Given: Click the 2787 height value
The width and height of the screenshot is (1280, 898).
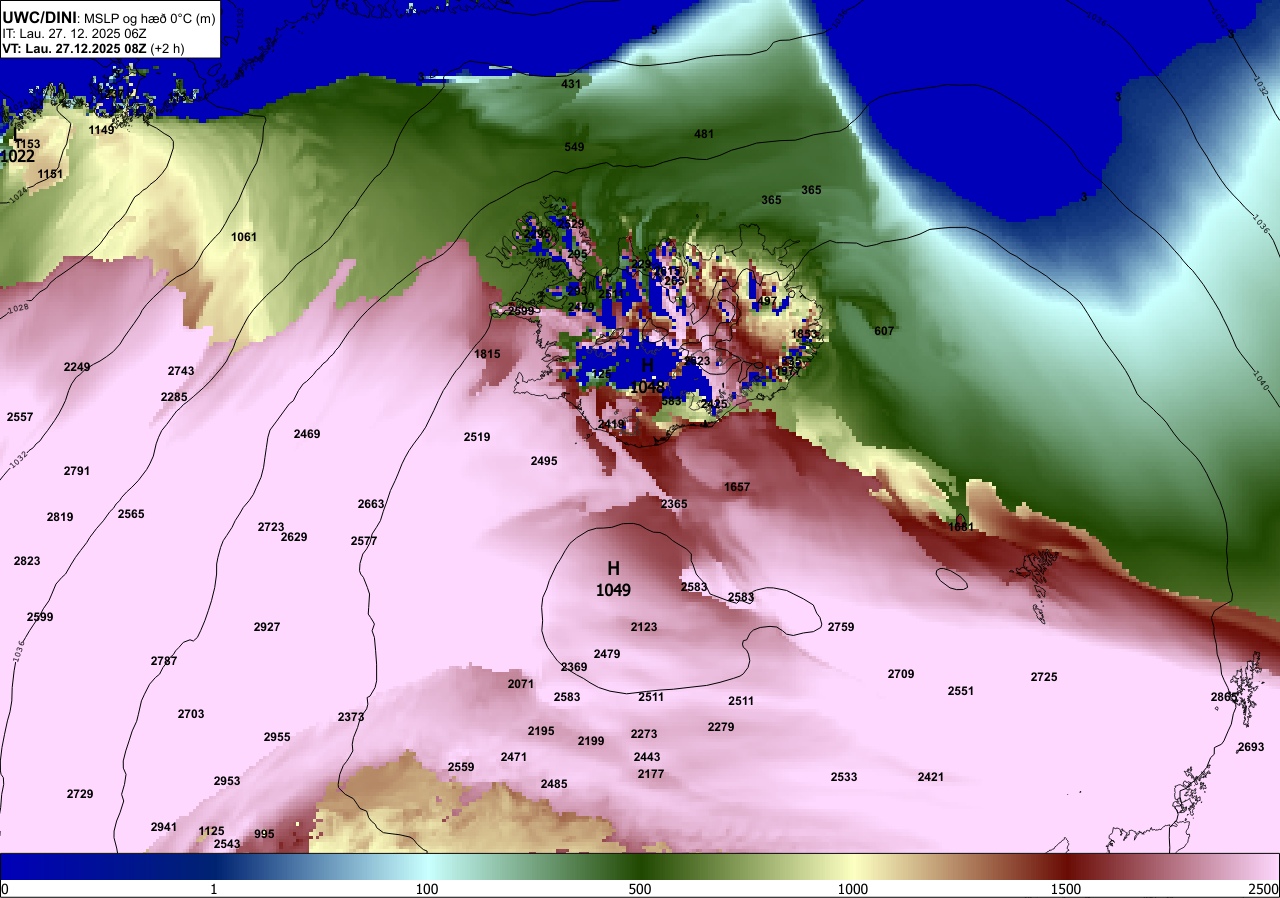Looking at the screenshot, I should pyautogui.click(x=164, y=661).
